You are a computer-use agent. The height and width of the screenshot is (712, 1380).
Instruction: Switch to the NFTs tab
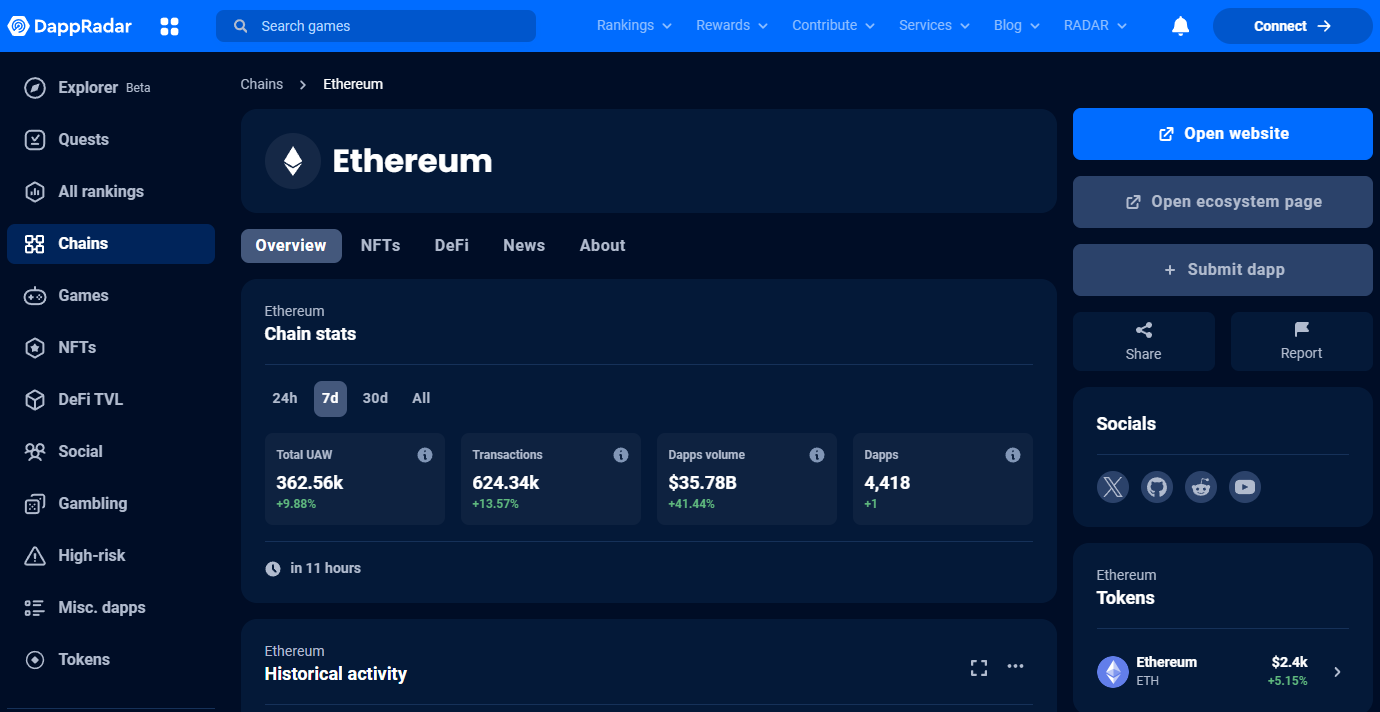[x=380, y=245]
